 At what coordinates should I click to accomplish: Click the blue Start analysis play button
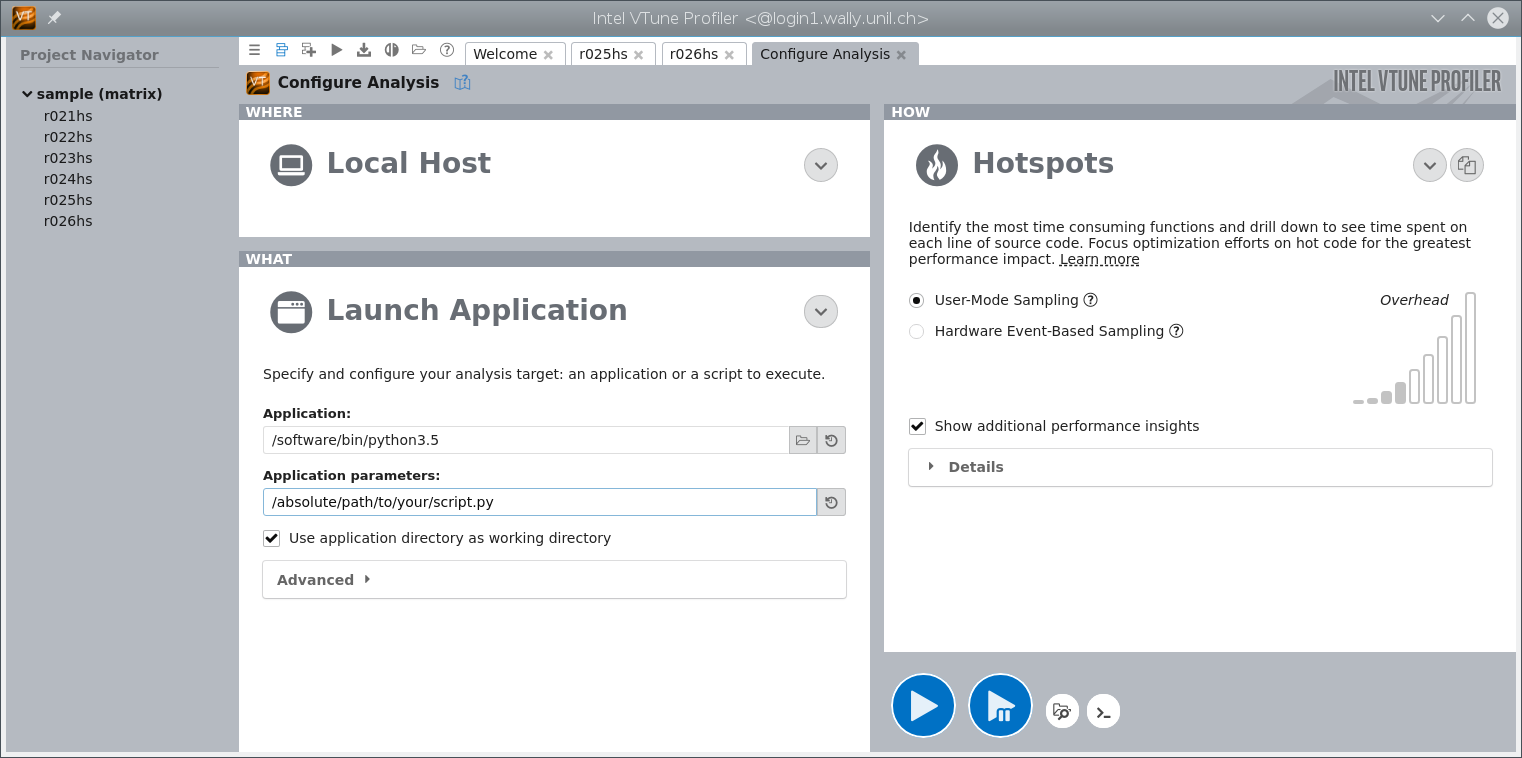pyautogui.click(x=923, y=706)
